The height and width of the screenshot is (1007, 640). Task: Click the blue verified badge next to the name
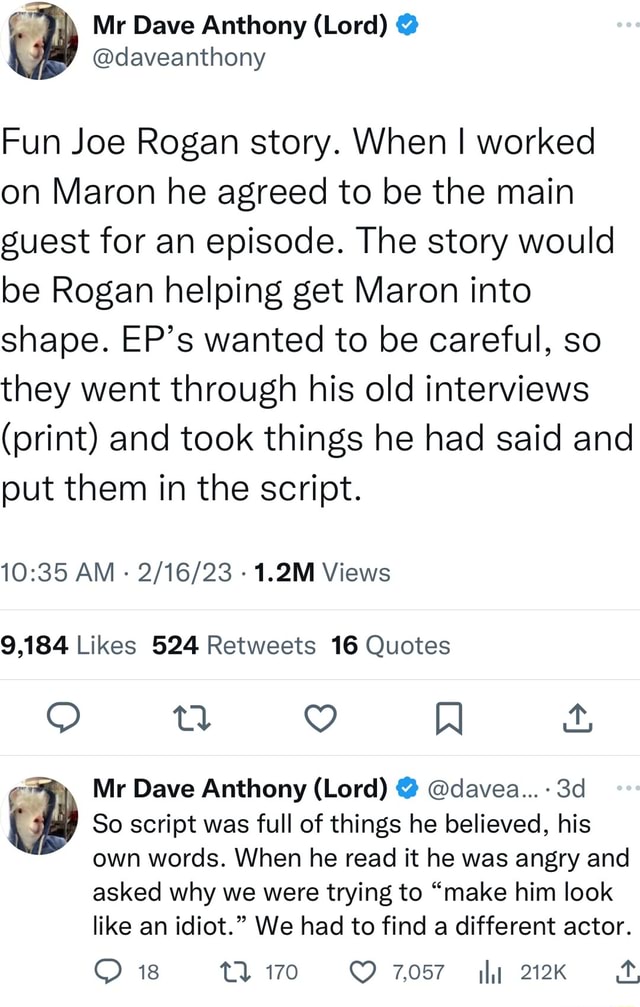point(406,25)
